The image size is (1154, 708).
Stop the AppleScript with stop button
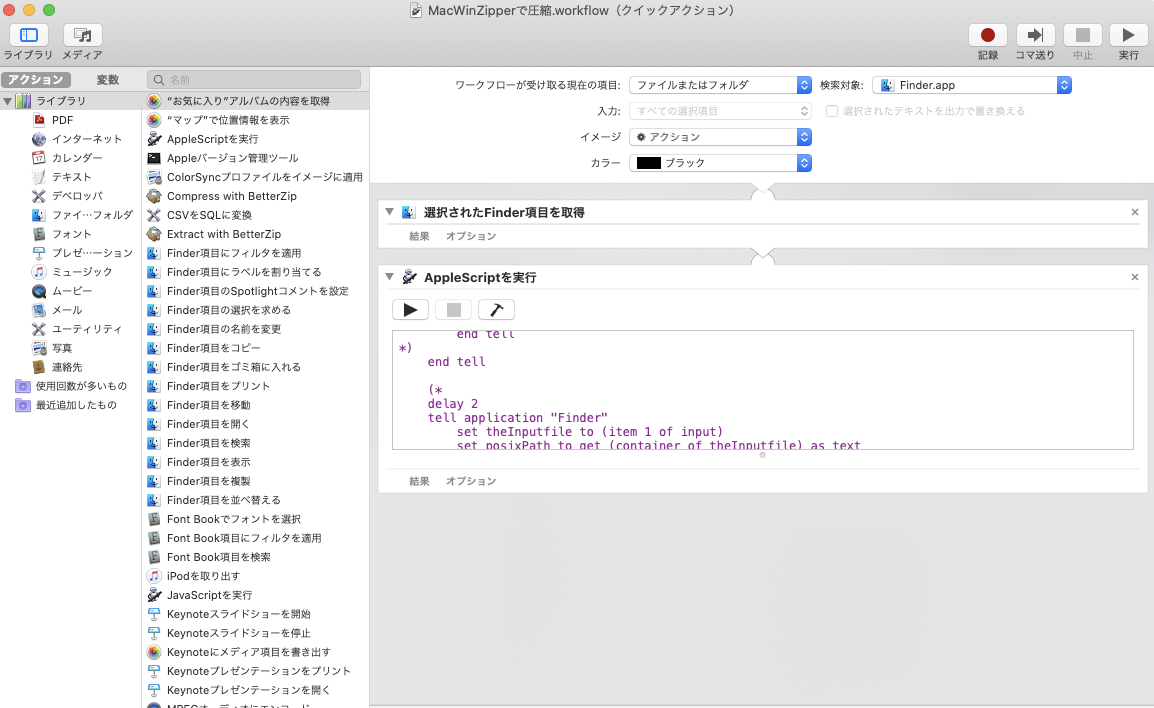(x=453, y=310)
